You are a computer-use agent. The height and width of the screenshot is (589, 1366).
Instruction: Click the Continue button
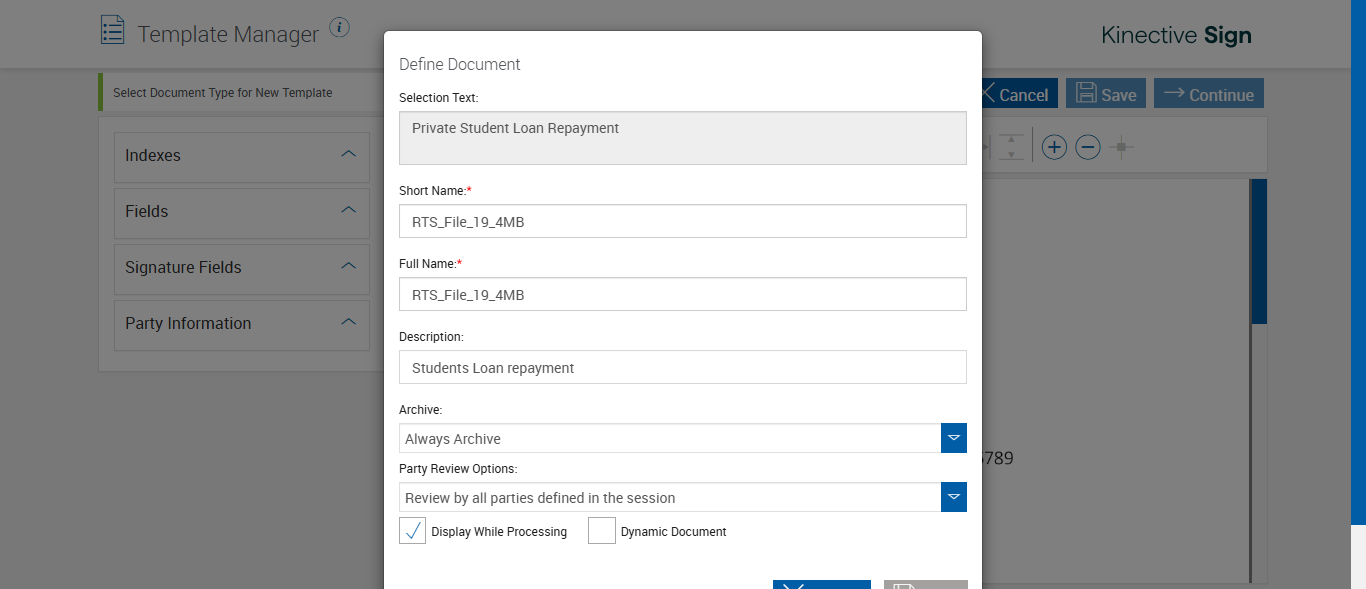click(x=1208, y=94)
